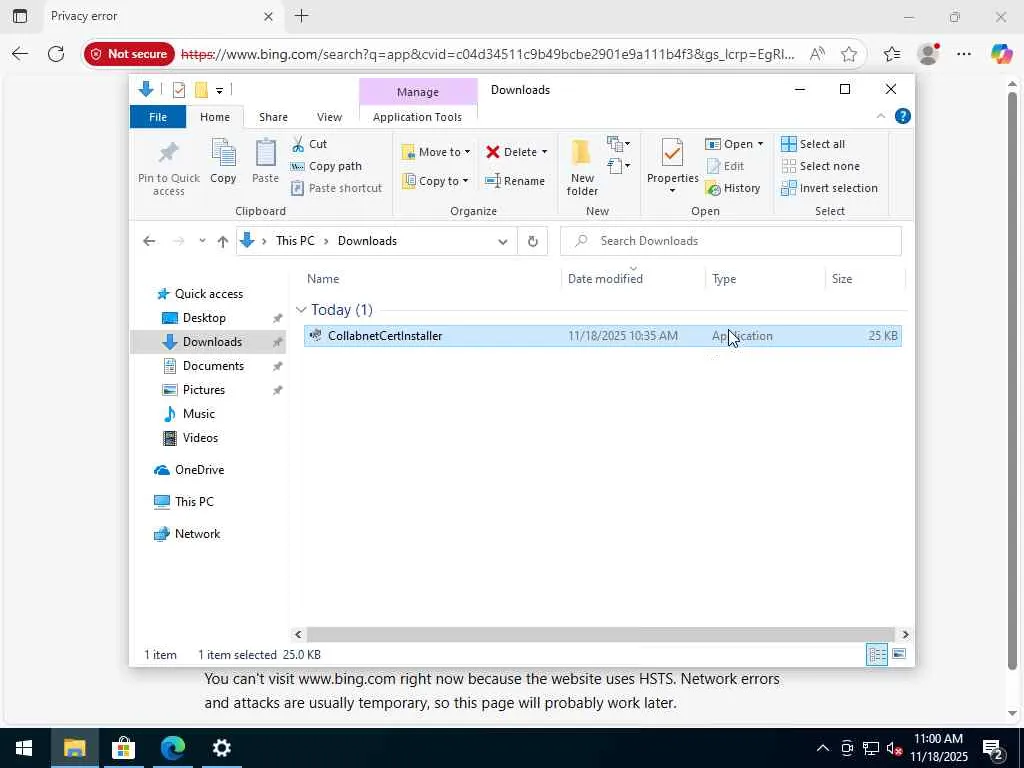Open Music folder in navigation pane
Image resolution: width=1024 pixels, height=768 pixels.
click(199, 414)
